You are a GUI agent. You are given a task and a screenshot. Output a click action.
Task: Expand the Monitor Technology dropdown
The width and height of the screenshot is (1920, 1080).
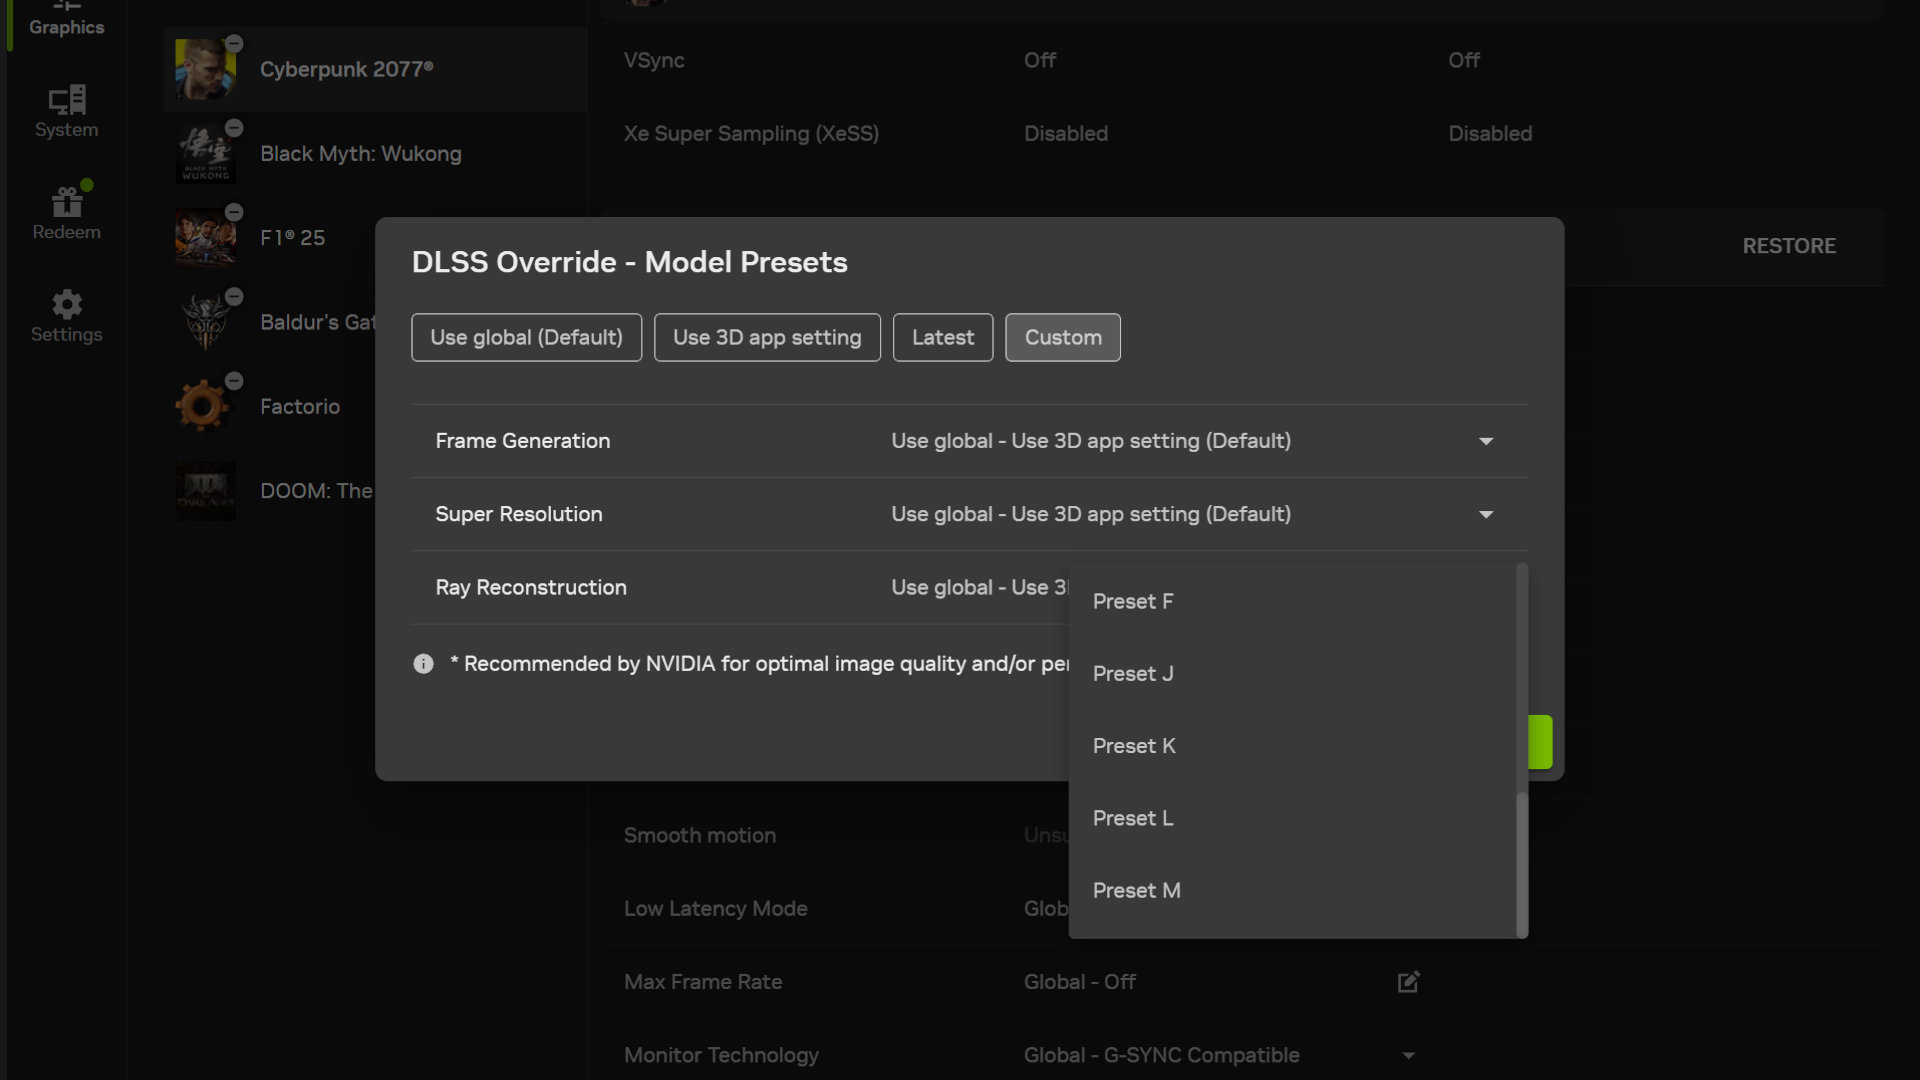point(1407,1055)
